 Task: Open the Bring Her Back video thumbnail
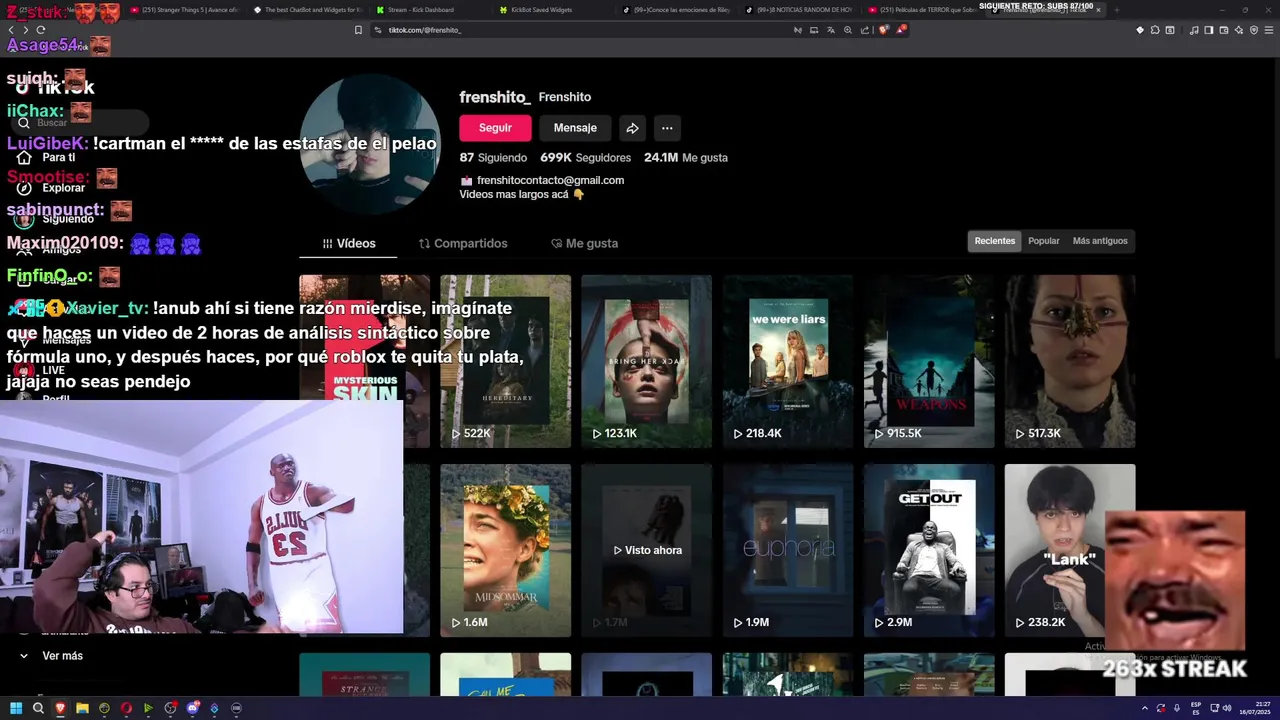pyautogui.click(x=646, y=361)
